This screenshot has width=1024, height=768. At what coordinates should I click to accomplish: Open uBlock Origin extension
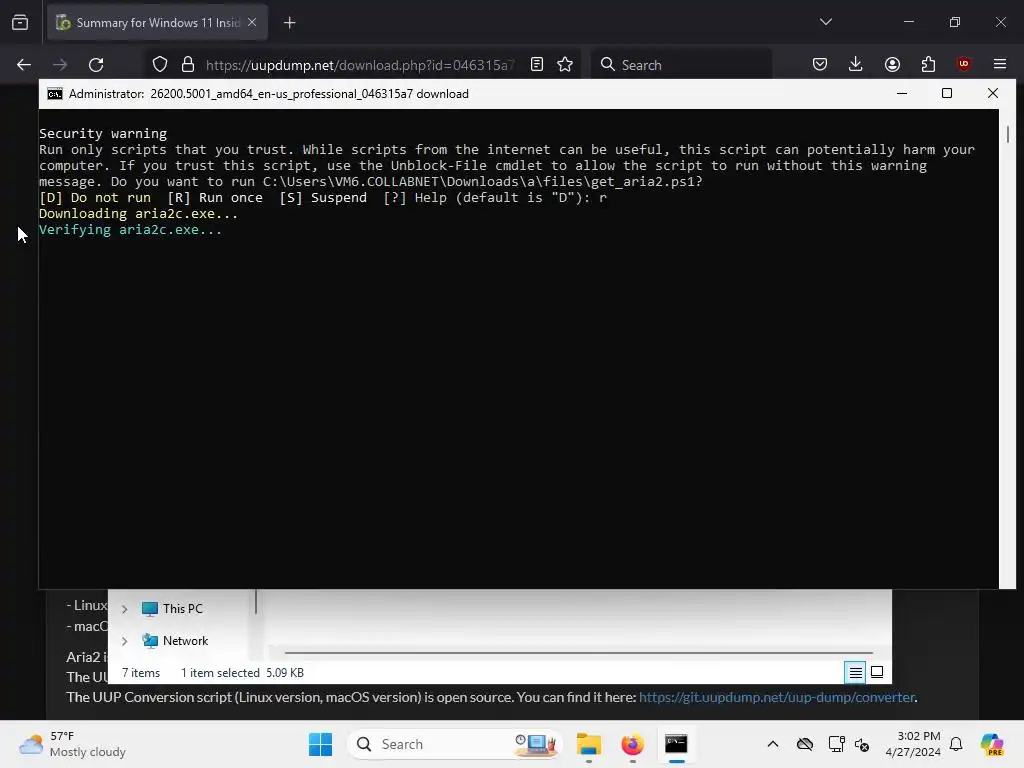click(x=963, y=64)
